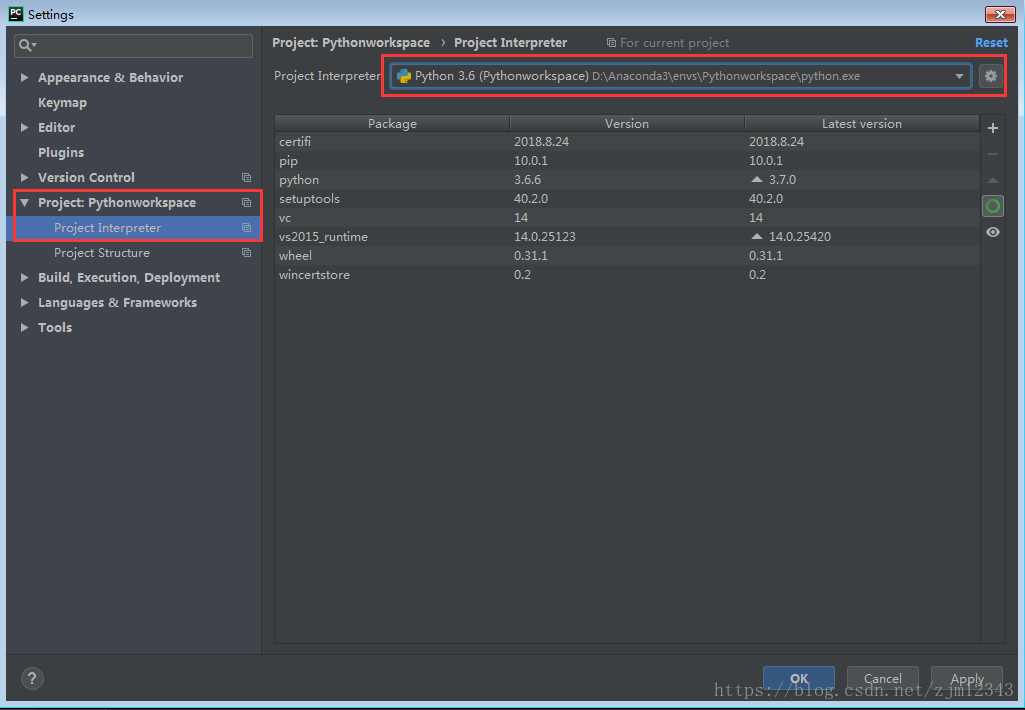Expand the Editor section
Viewport: 1025px width, 710px height.
tap(24, 127)
